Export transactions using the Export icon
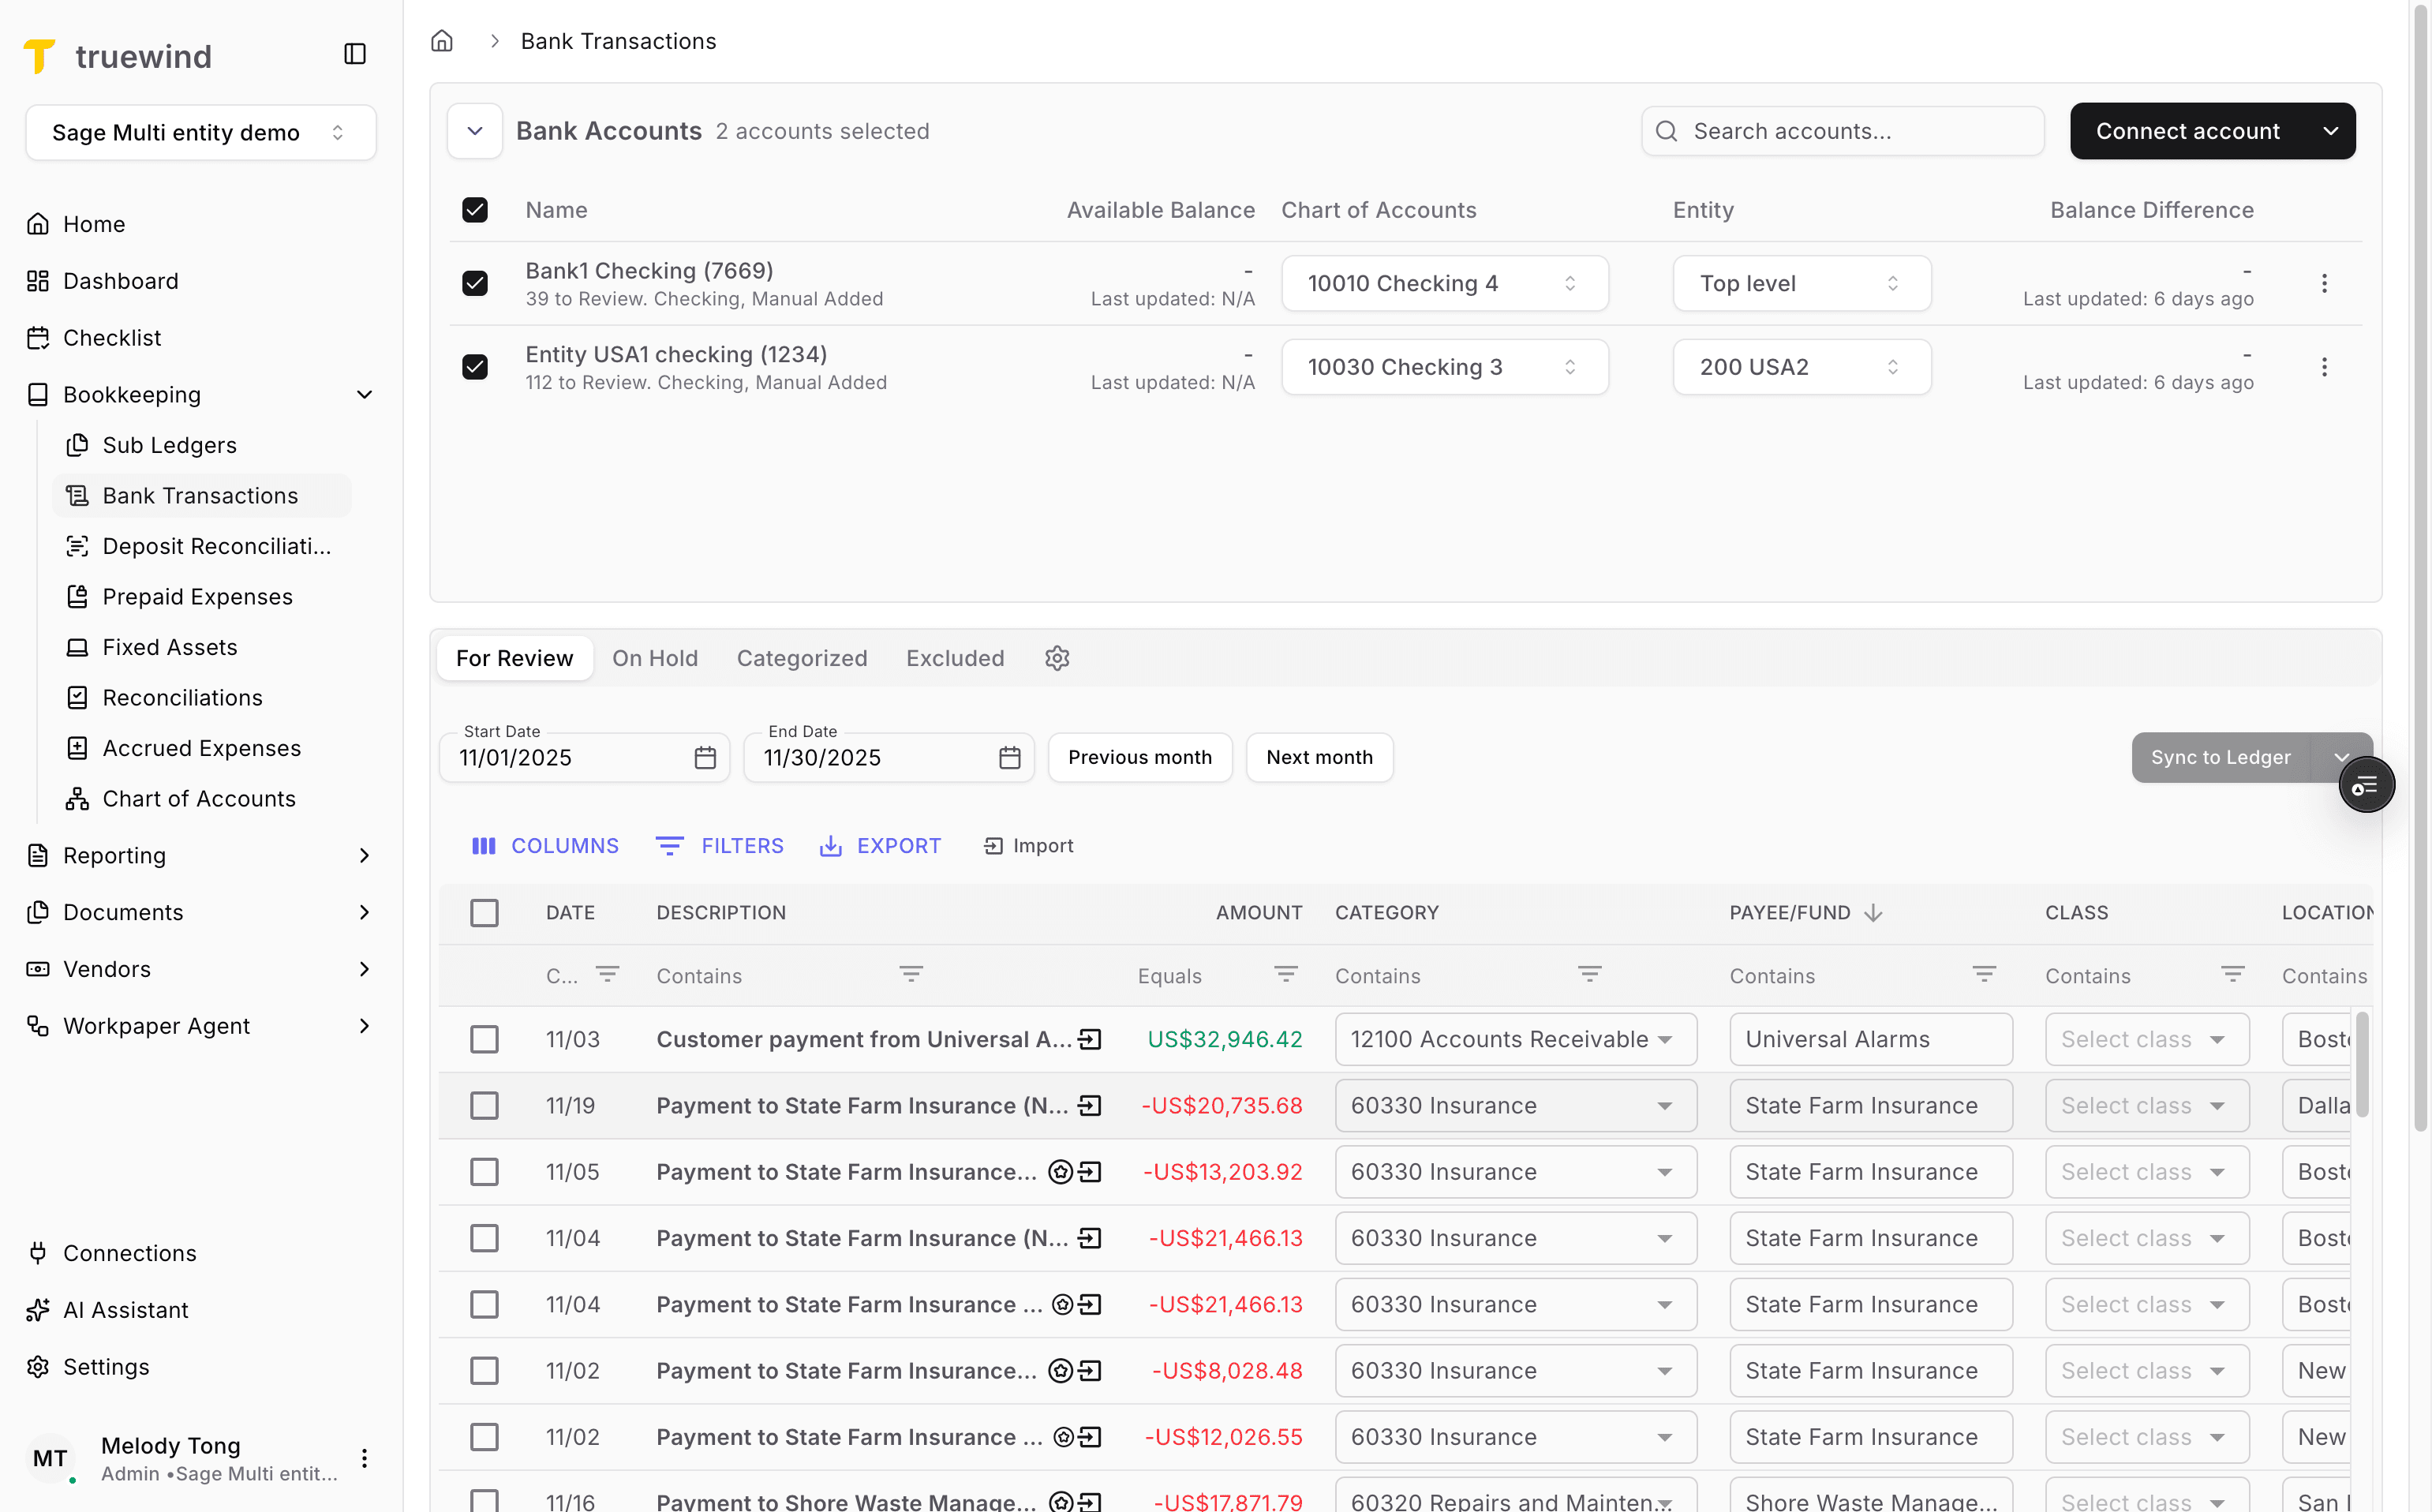The width and height of the screenshot is (2432, 1512). pyautogui.click(x=832, y=845)
